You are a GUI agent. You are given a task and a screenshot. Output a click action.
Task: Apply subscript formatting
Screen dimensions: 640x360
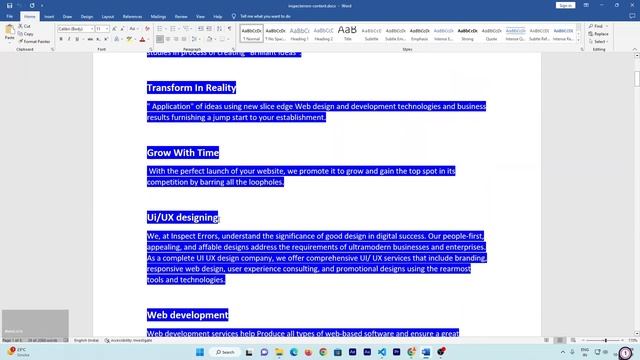point(98,39)
